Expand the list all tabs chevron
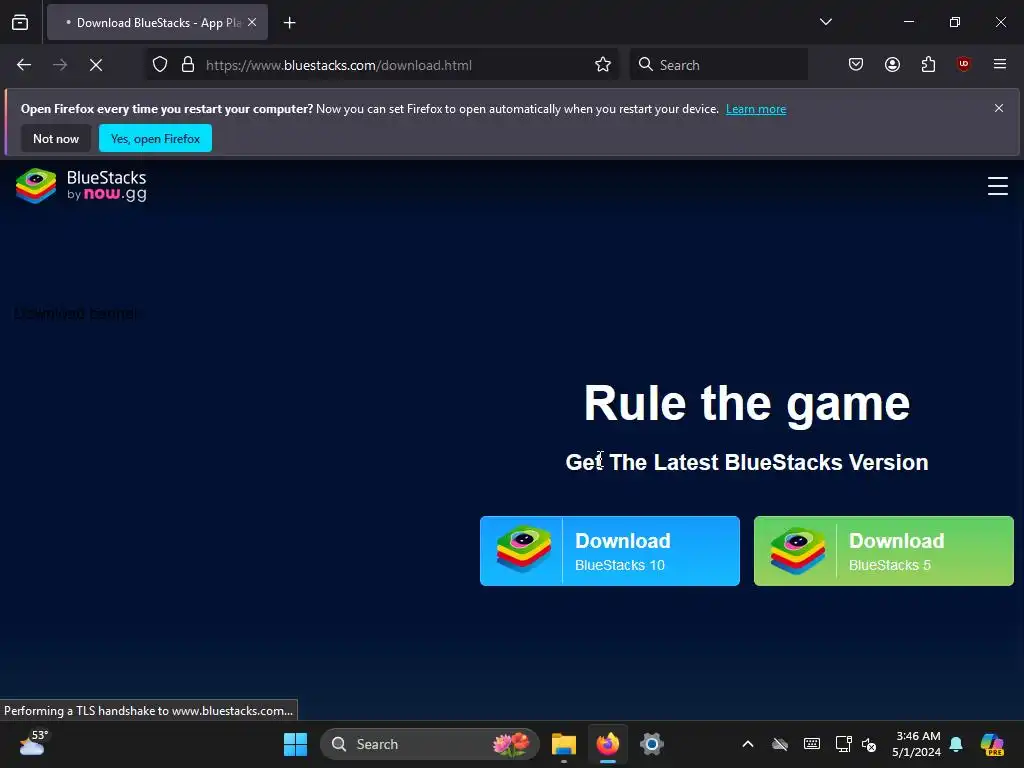This screenshot has width=1024, height=768. pos(825,22)
